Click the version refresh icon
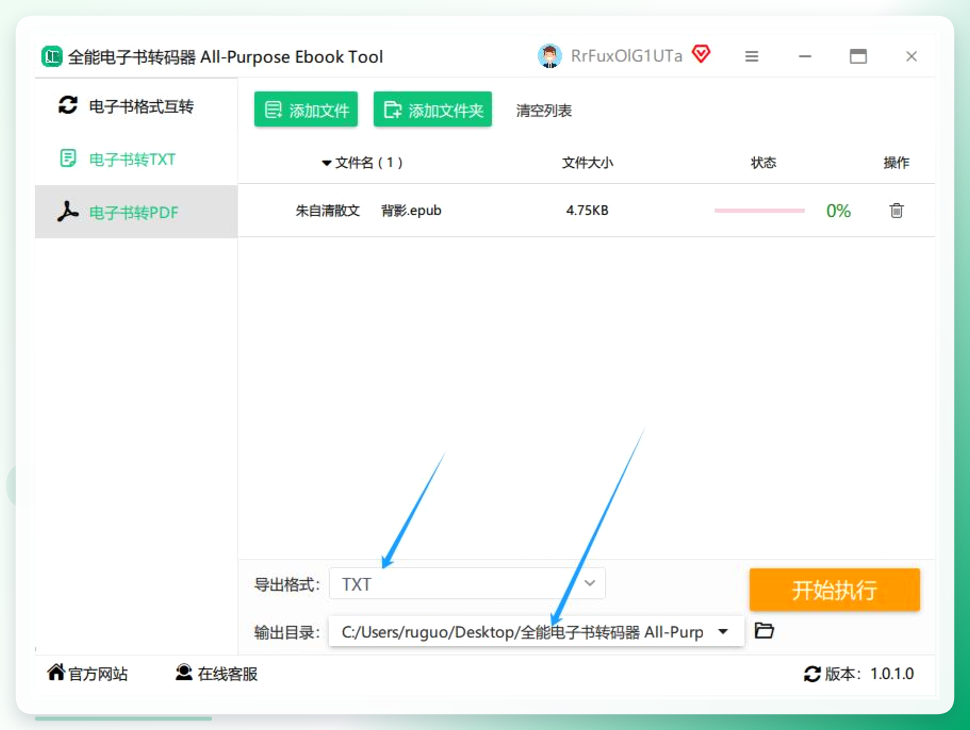 [x=812, y=674]
